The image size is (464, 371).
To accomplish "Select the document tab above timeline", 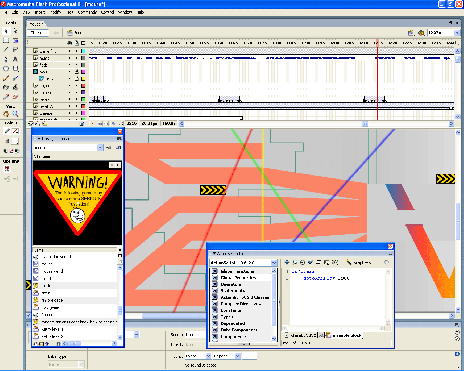I will pos(36,24).
